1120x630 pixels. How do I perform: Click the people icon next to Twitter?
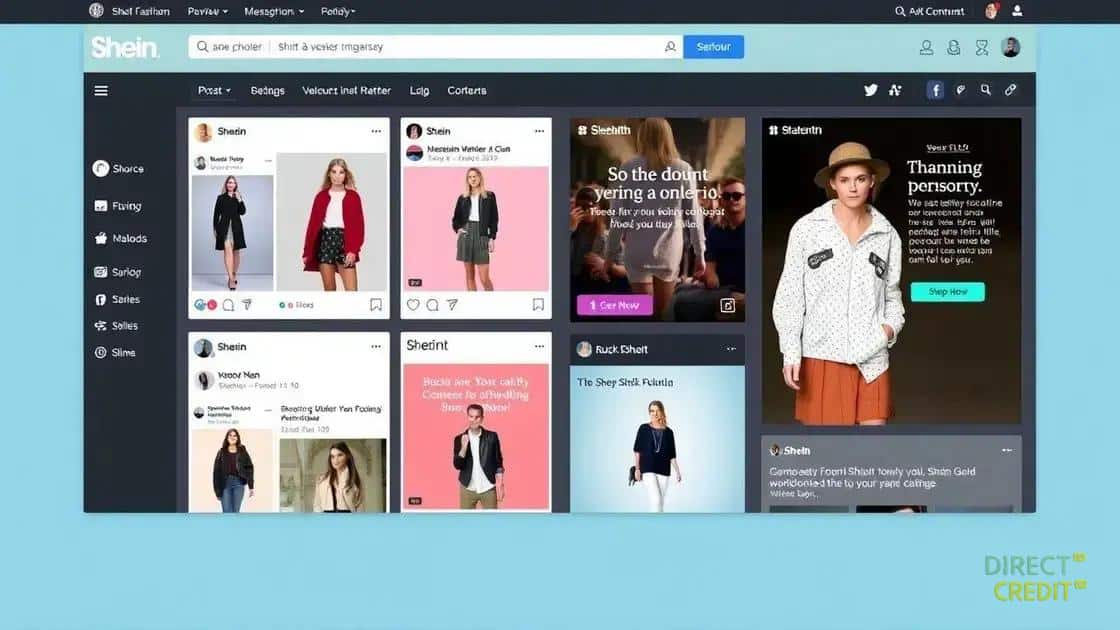coord(895,90)
